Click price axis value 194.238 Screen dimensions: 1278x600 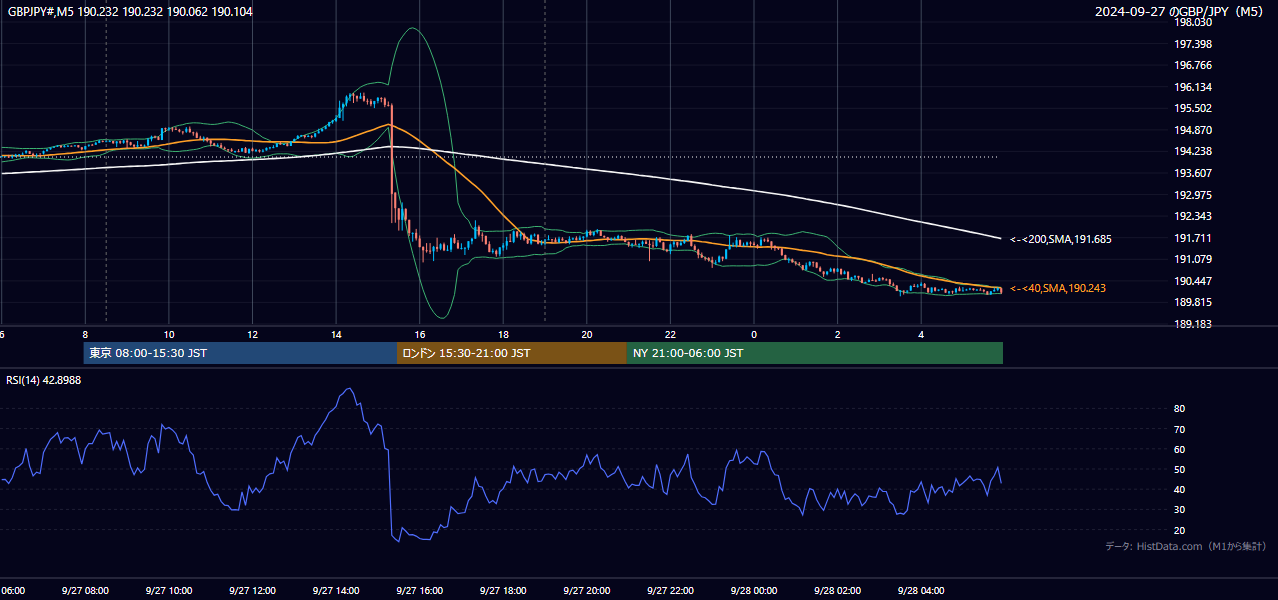coord(1192,152)
